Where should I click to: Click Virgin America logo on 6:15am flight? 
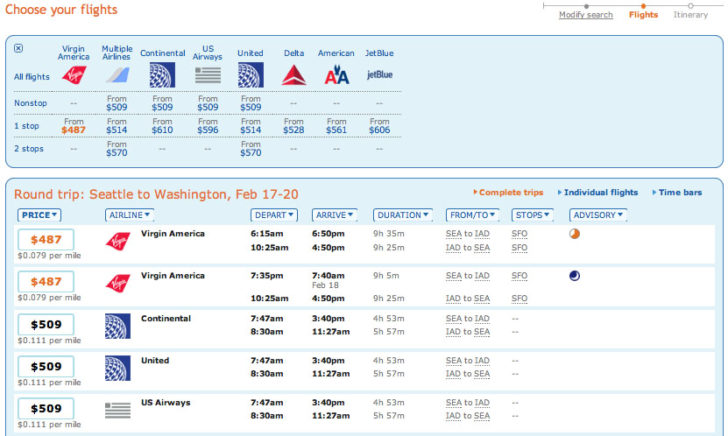(x=118, y=241)
